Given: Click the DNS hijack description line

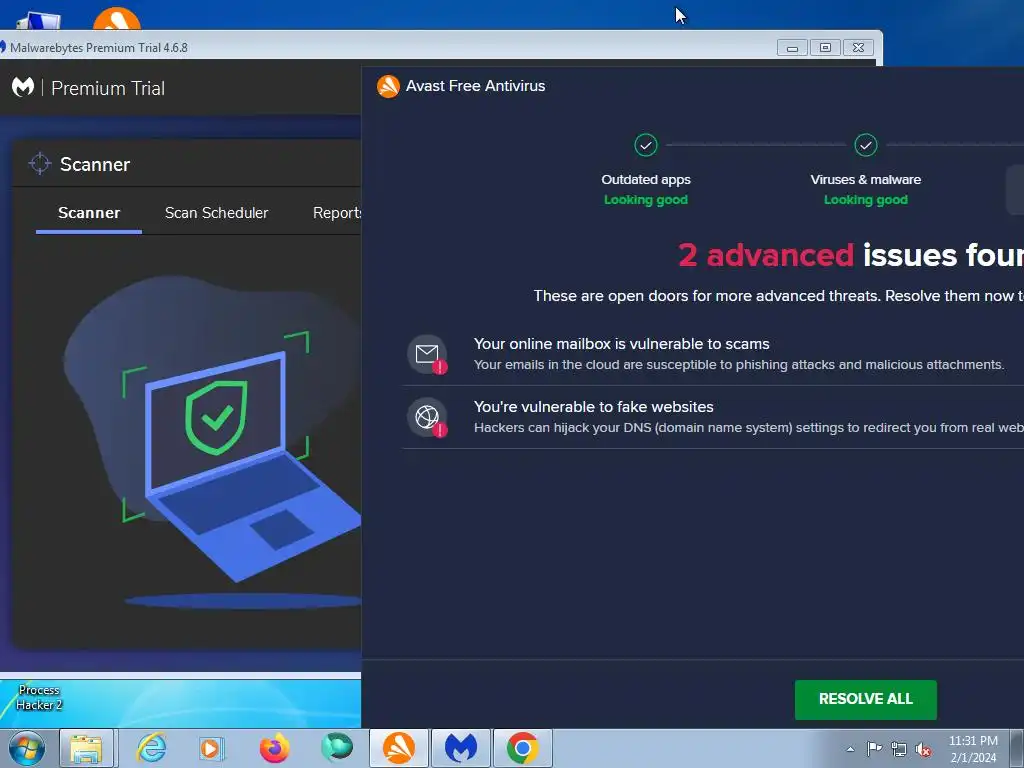Looking at the screenshot, I should (x=748, y=428).
